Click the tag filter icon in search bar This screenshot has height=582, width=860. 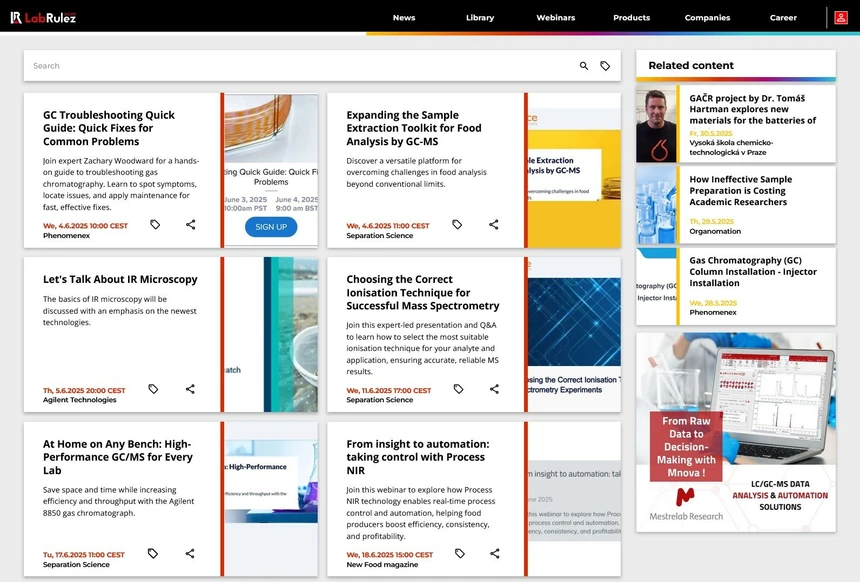(605, 66)
